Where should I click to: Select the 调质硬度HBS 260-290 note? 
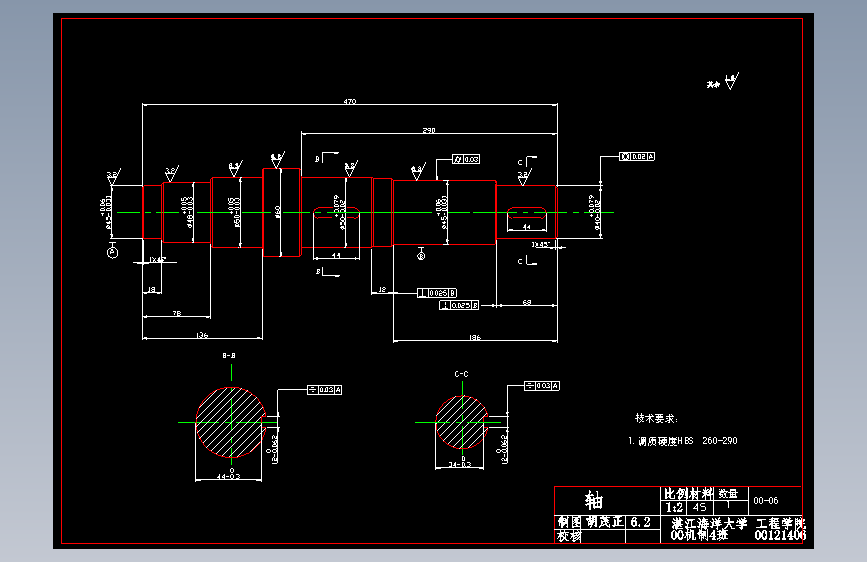683,441
